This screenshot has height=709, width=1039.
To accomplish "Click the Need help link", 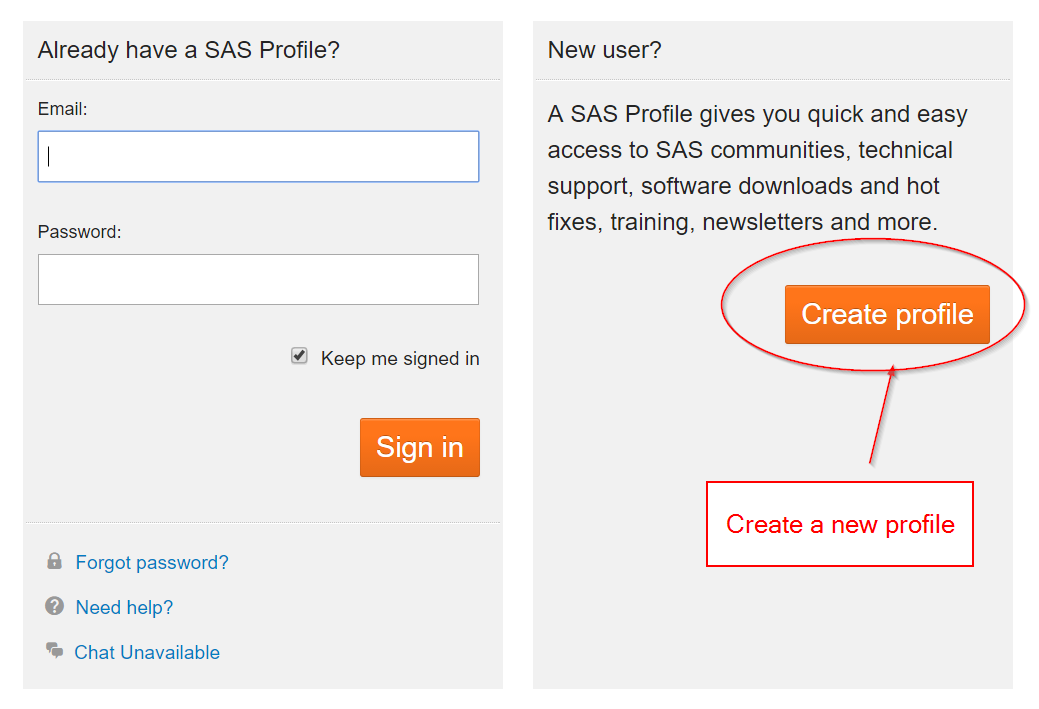I will coord(123,607).
